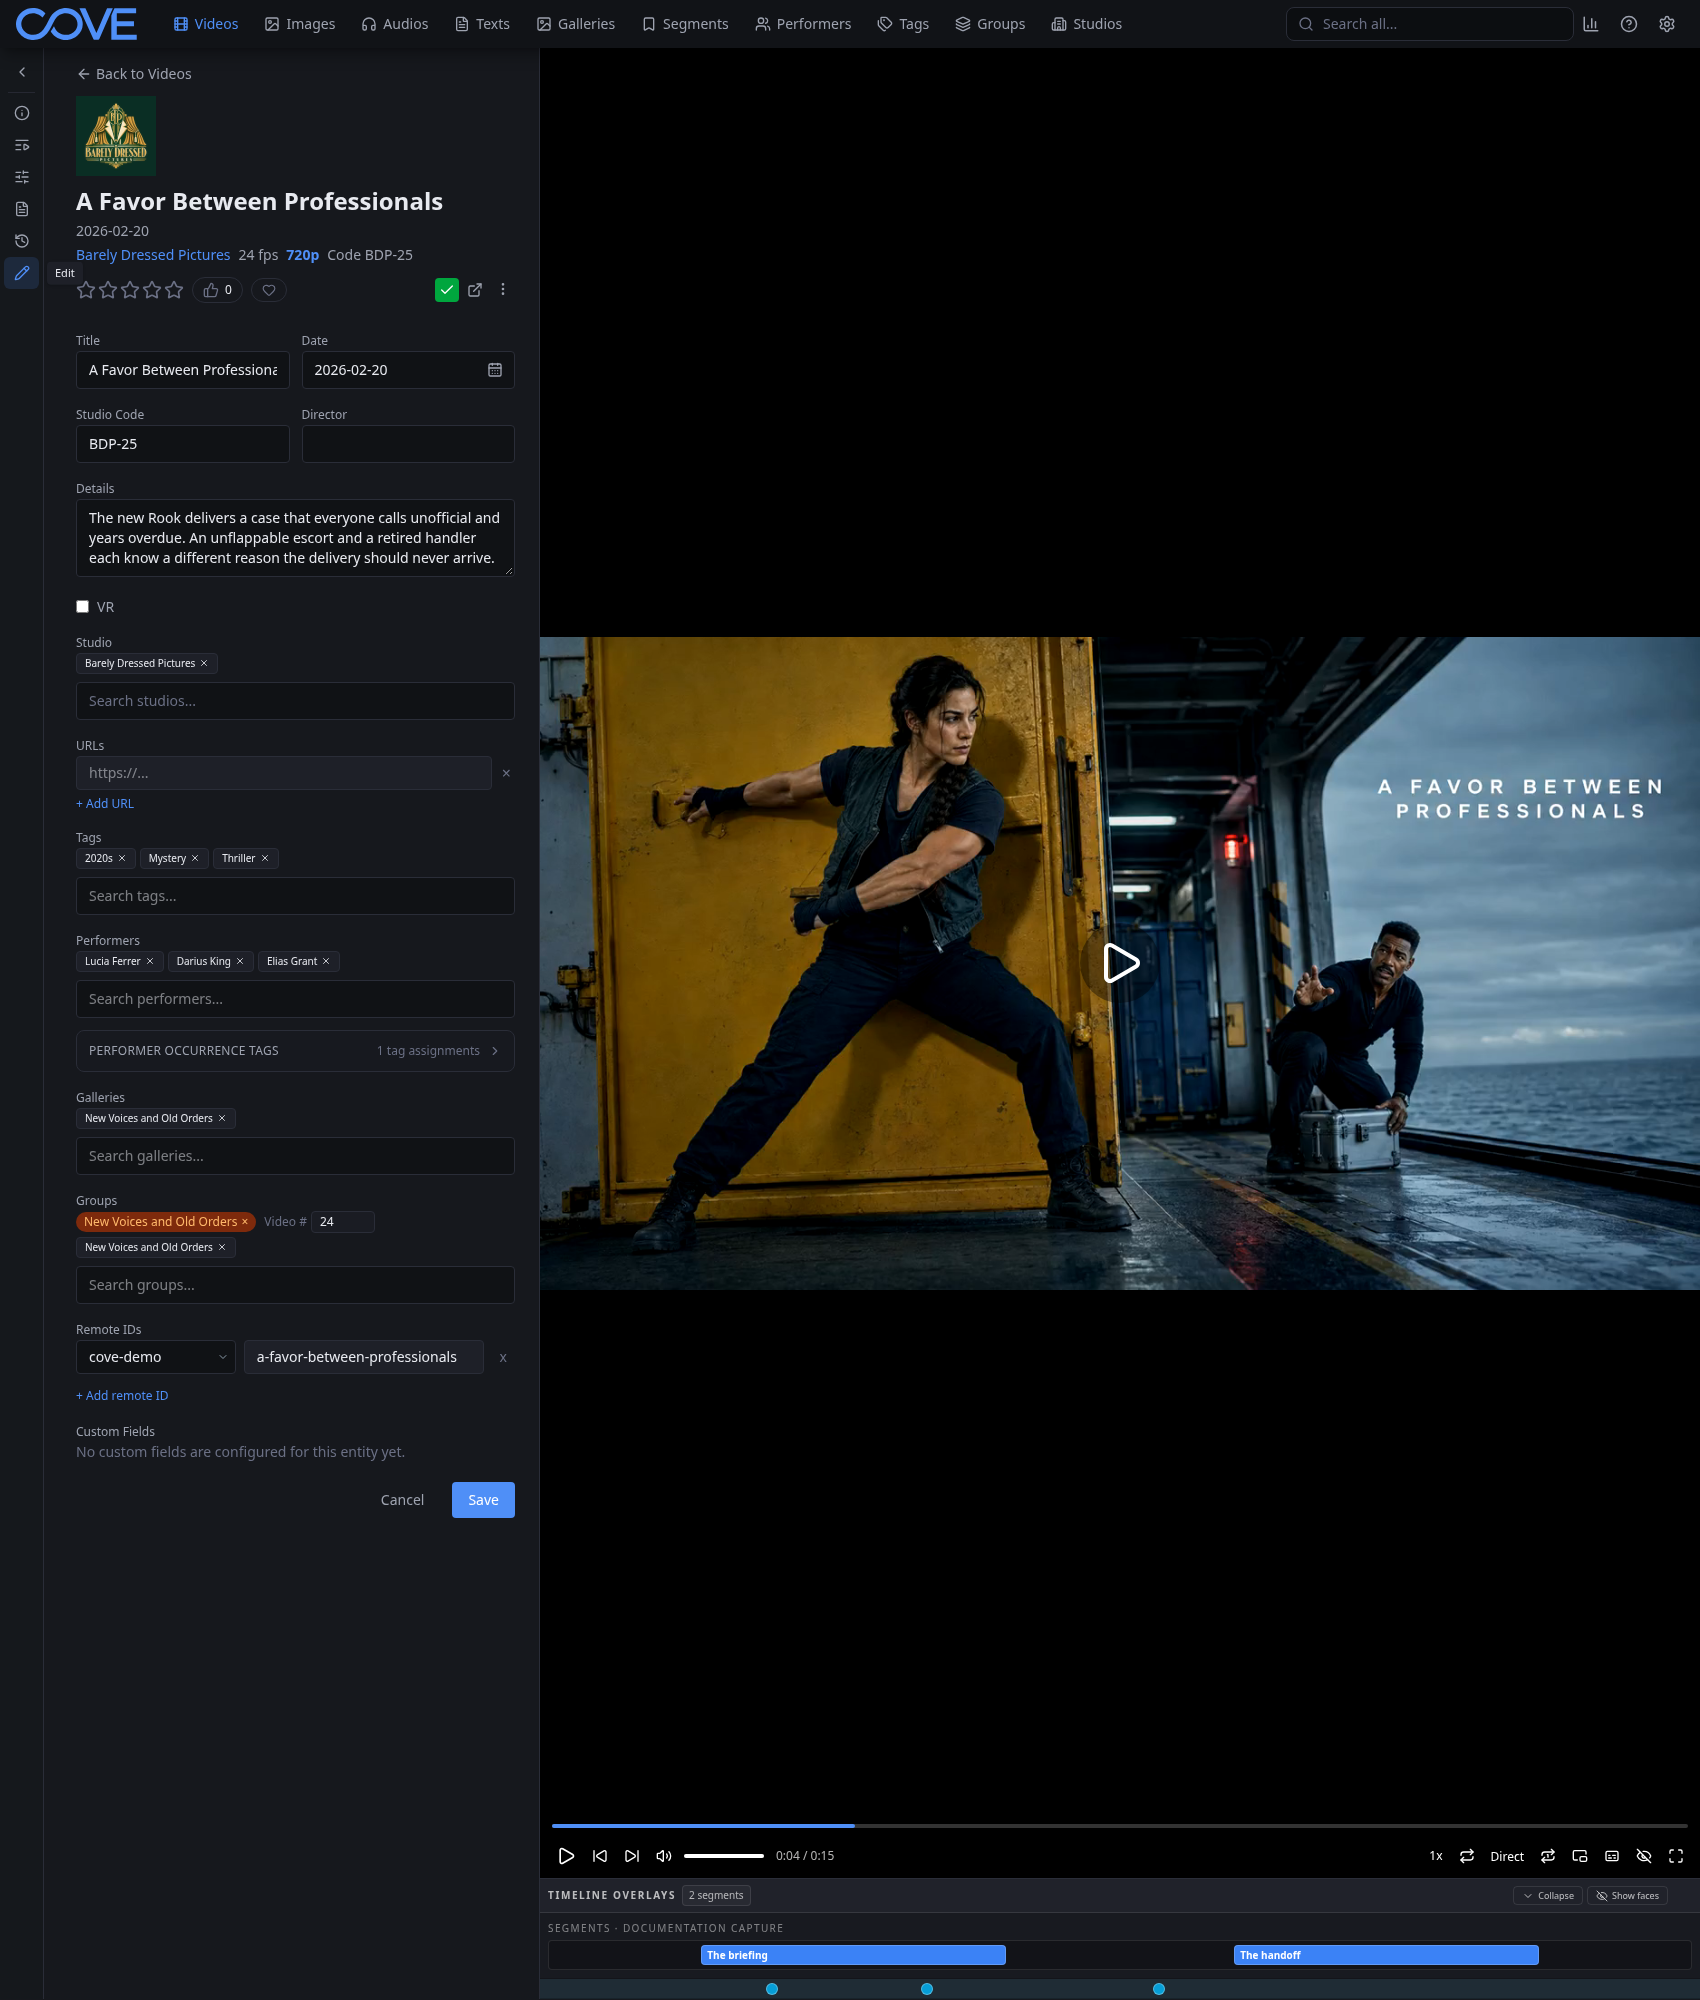The width and height of the screenshot is (1700, 2000).
Task: Click the Add URL link
Action: tap(105, 804)
